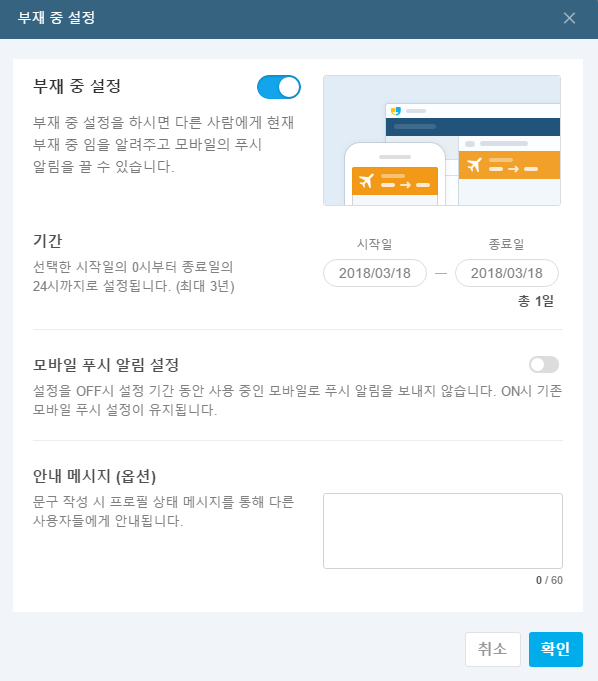
Task: Close the 부재 중 설정 dialog
Action: (569, 18)
